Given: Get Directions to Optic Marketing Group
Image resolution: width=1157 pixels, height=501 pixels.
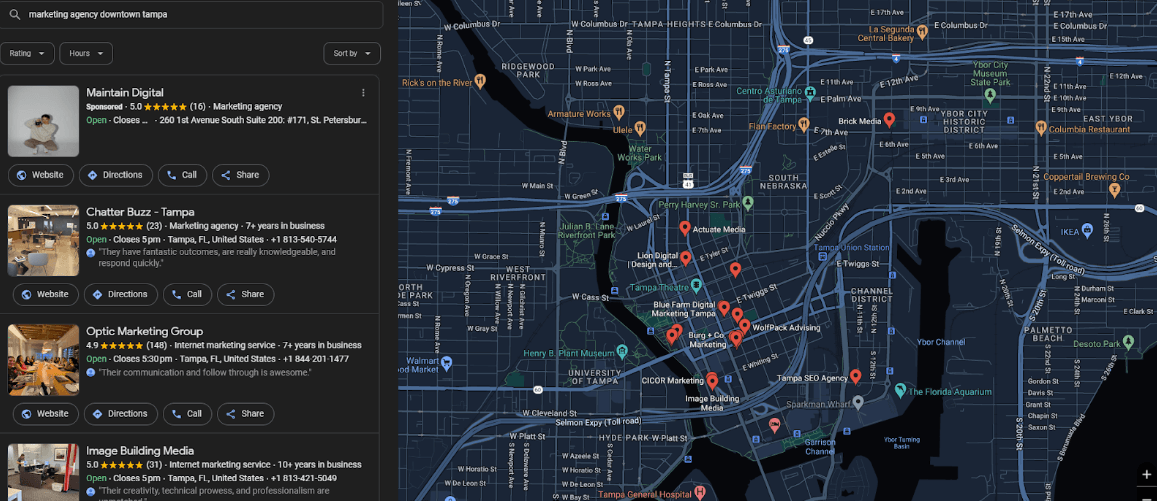Looking at the screenshot, I should tap(121, 414).
